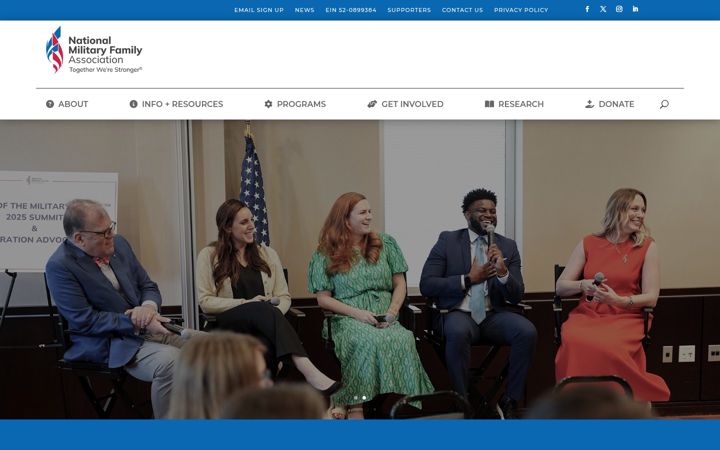This screenshot has height=450, width=720.
Task: Click the info icon beside Info + Resources
Action: pos(134,104)
